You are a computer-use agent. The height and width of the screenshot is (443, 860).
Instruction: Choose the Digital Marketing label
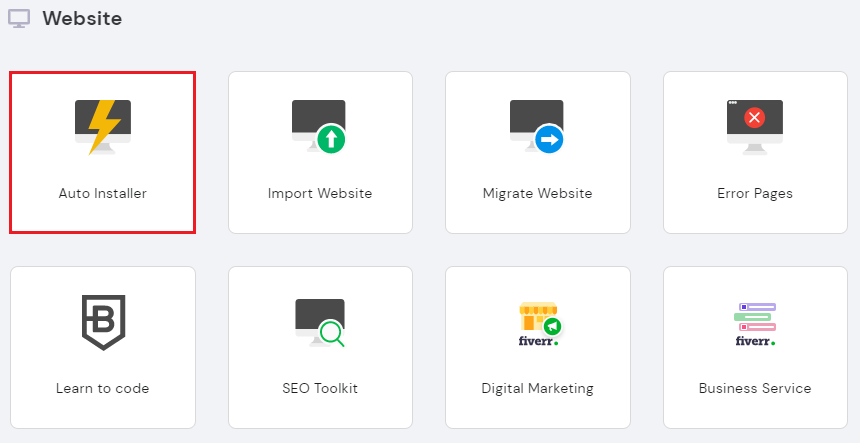(x=538, y=388)
